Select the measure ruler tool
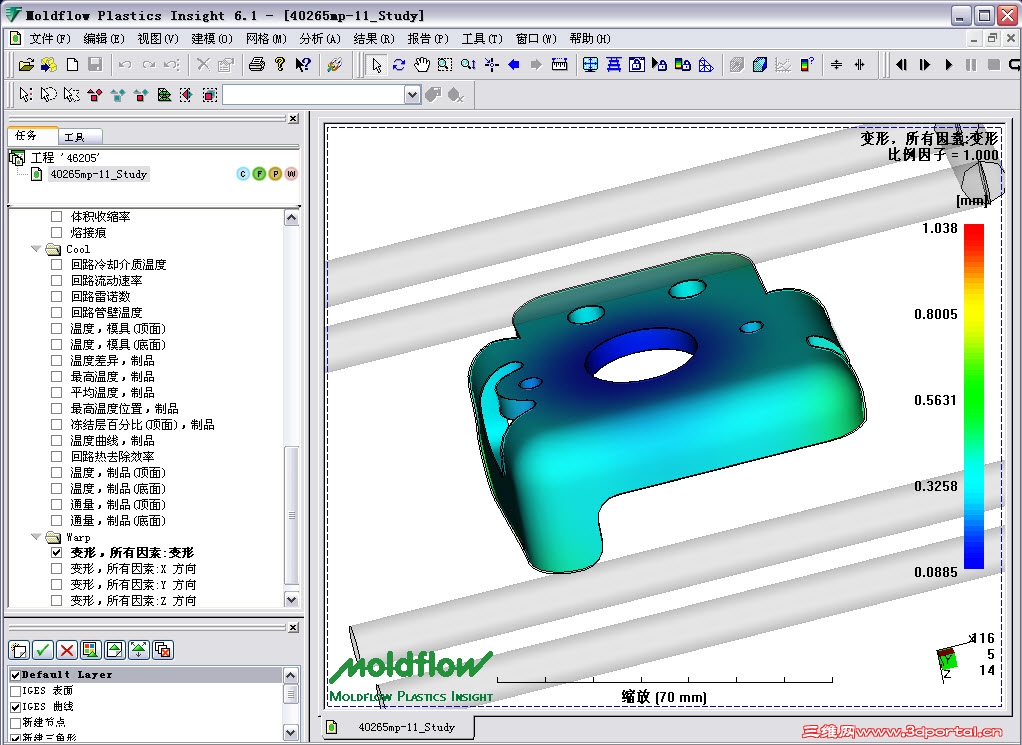 coord(559,65)
